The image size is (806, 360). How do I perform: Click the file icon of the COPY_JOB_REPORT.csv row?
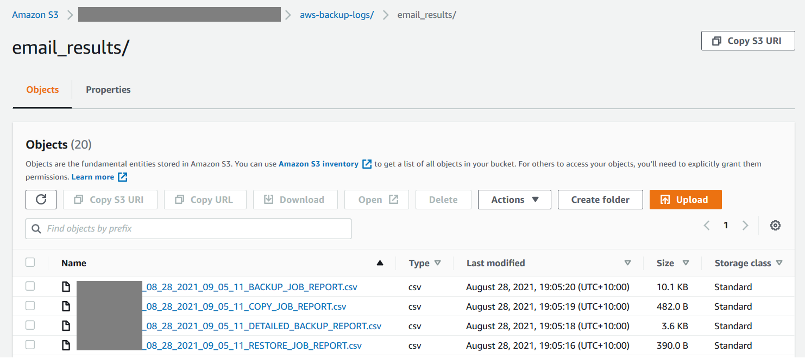(66, 307)
